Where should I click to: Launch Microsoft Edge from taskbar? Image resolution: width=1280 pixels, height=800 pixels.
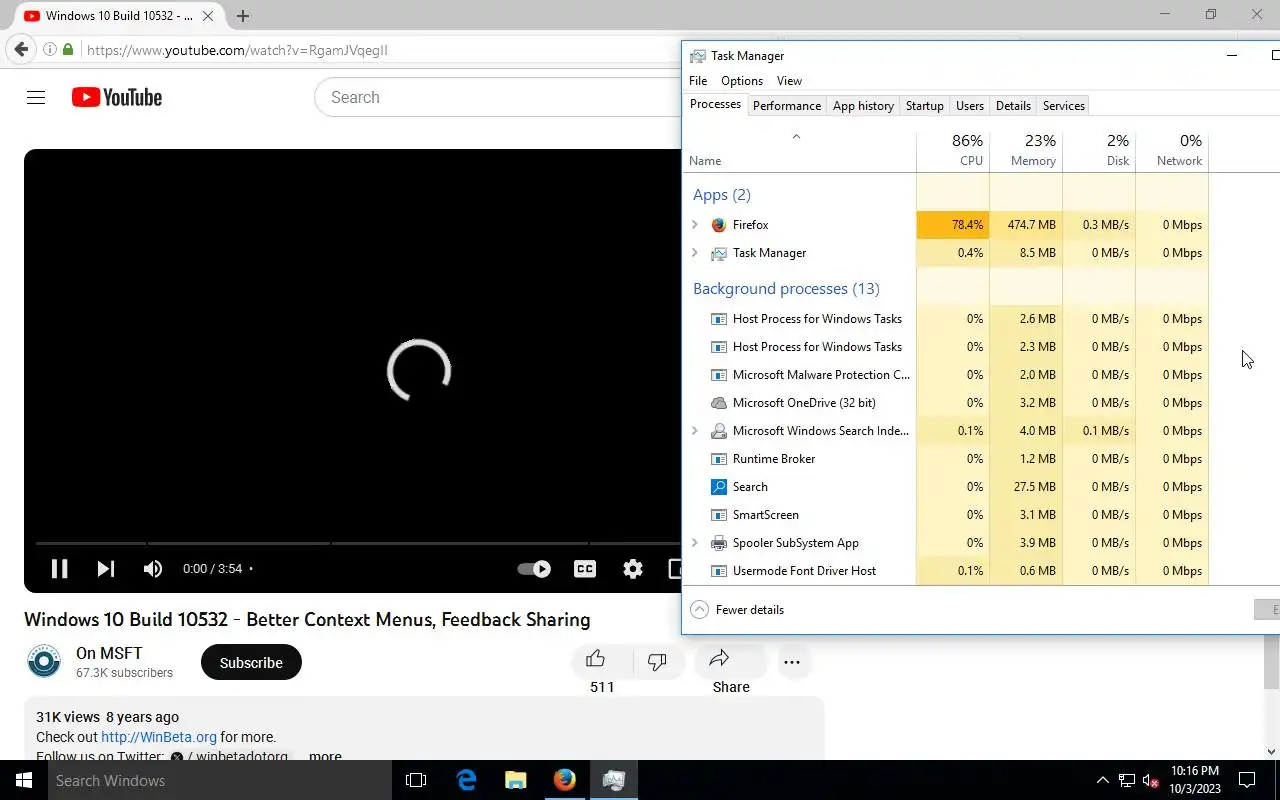click(466, 780)
